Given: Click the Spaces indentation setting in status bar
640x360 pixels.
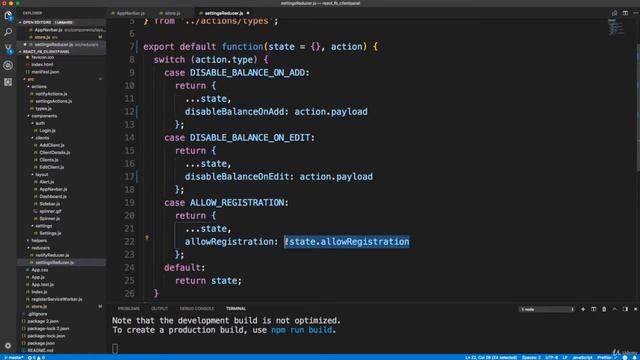Looking at the screenshot, I should [531, 358].
